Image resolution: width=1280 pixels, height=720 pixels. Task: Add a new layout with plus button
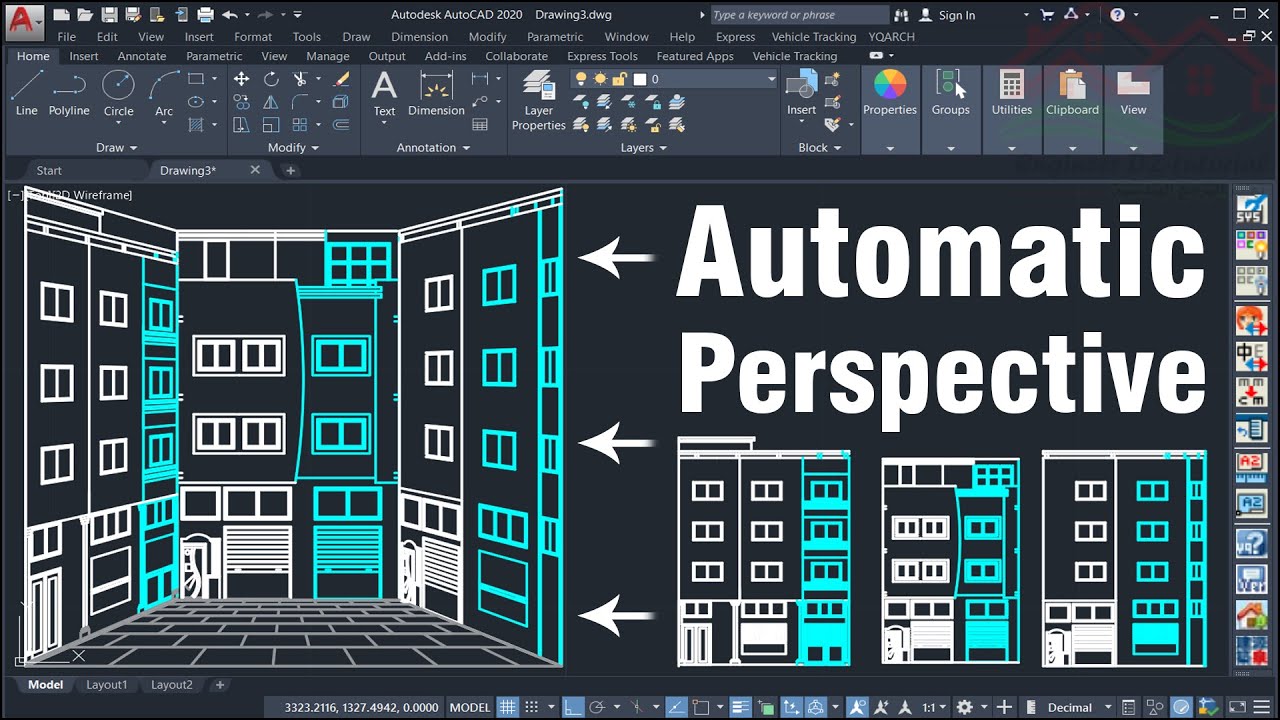(220, 685)
